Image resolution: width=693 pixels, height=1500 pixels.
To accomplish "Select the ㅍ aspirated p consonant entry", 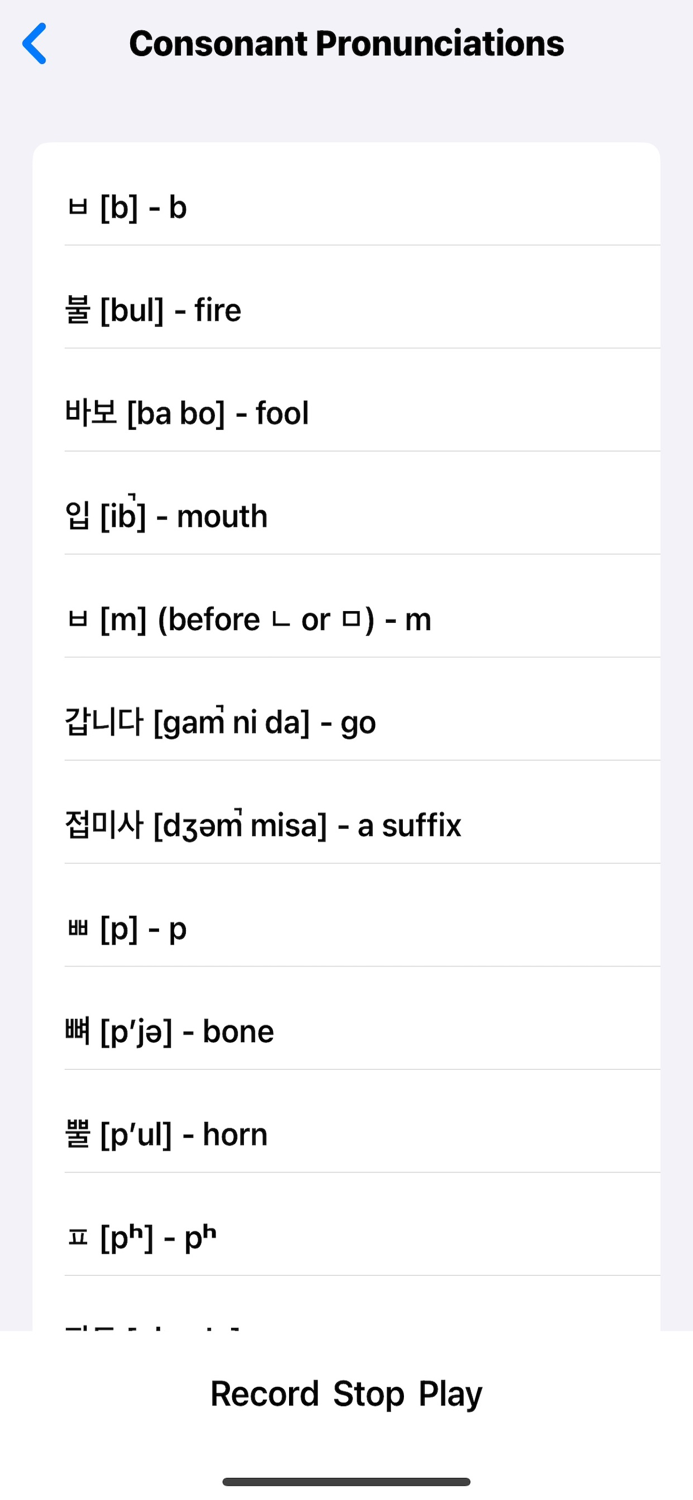I will [x=346, y=1237].
